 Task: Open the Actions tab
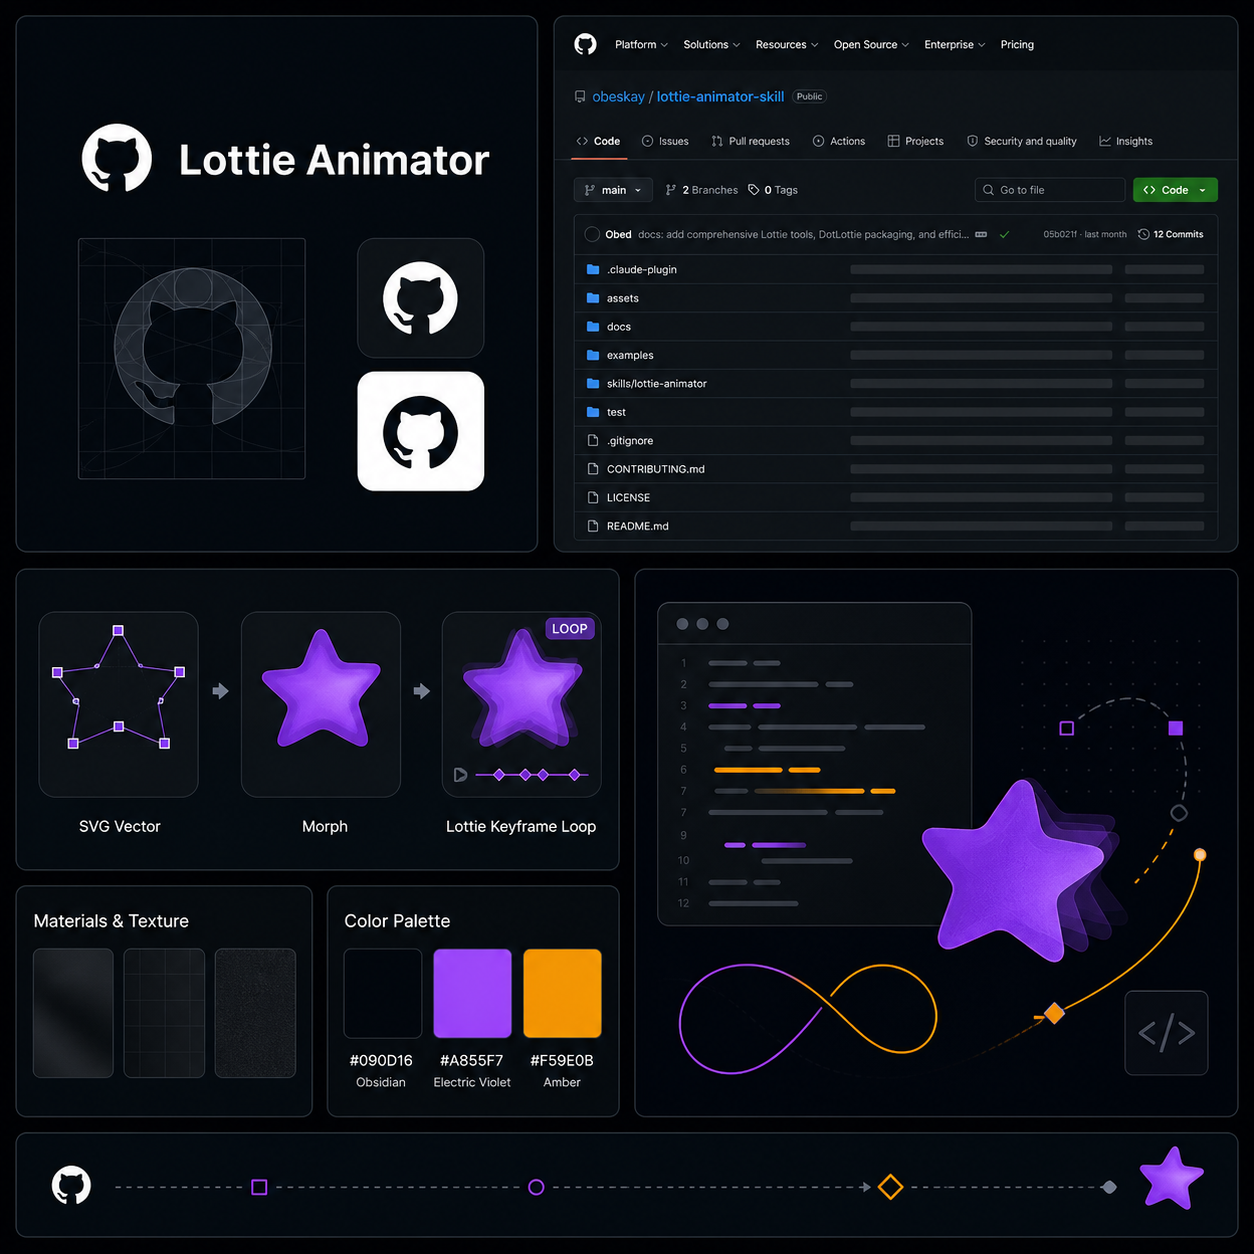tap(839, 141)
